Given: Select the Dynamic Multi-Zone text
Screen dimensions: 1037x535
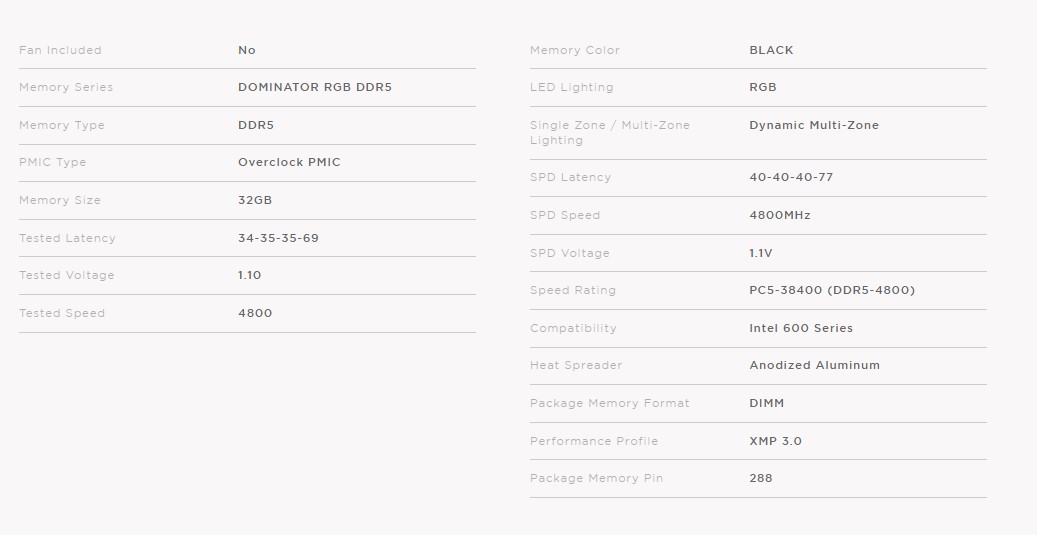Looking at the screenshot, I should (814, 126).
